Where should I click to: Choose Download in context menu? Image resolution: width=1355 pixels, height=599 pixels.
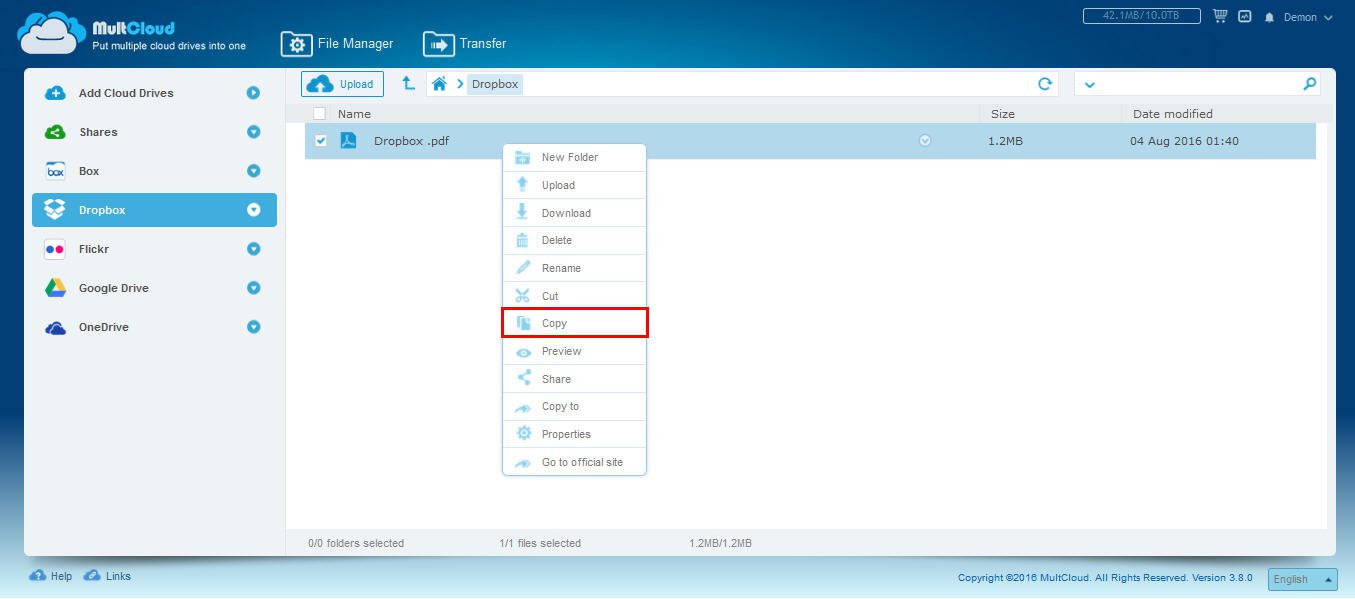[574, 213]
